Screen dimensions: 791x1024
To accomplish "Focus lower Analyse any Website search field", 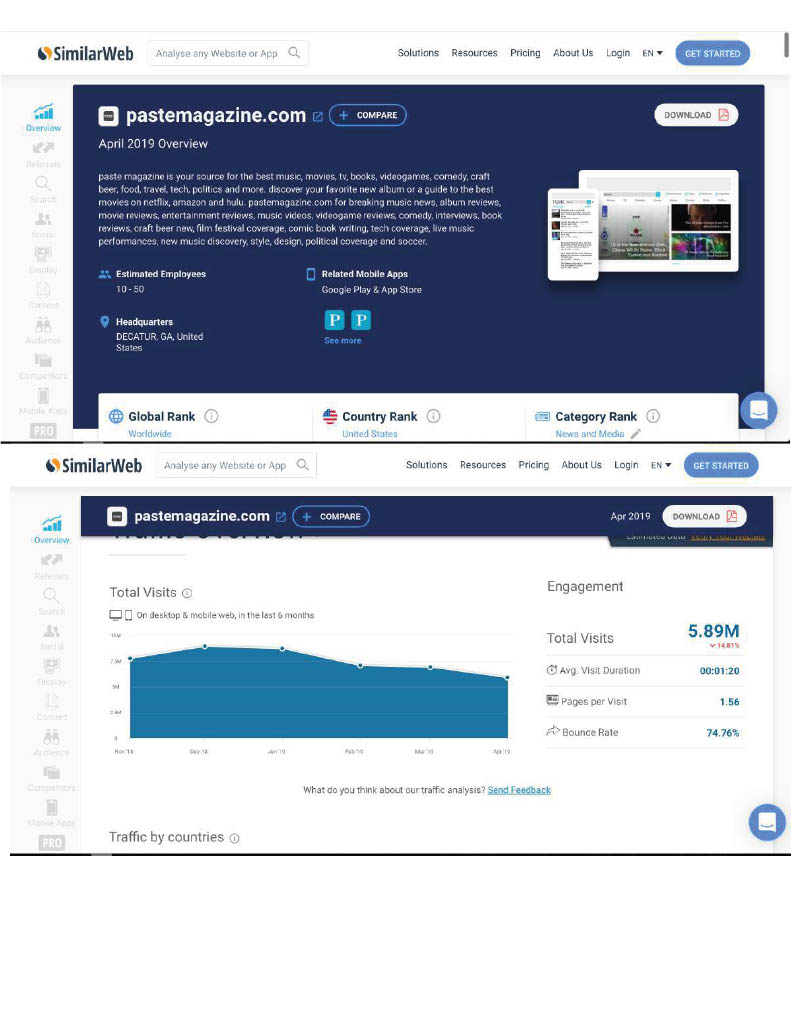I will coord(236,465).
